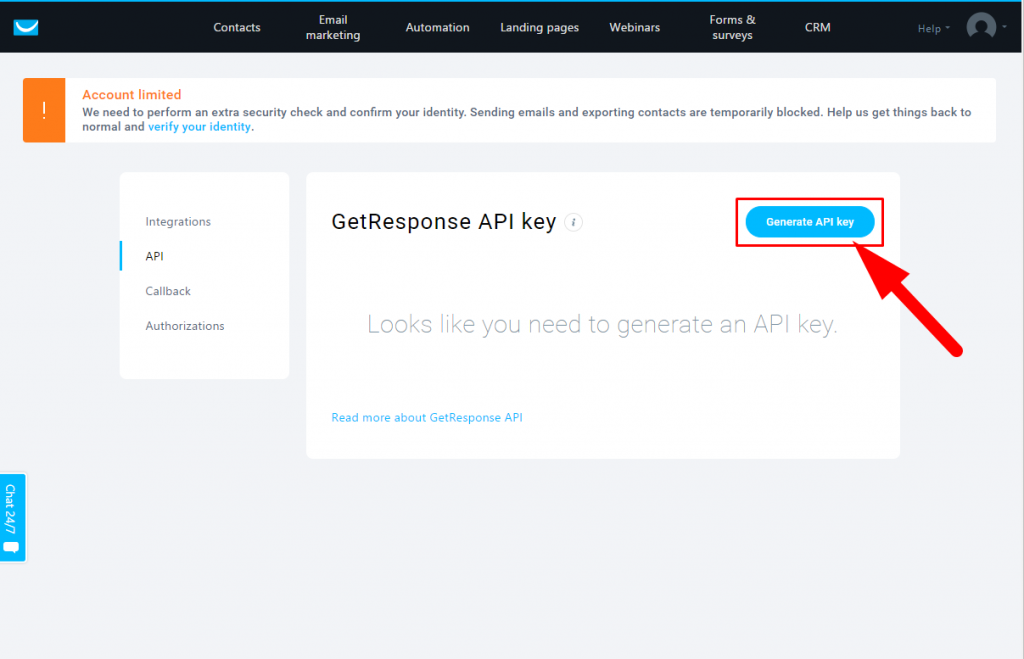Open the Chat 24/7 side widget
The image size is (1024, 659).
click(x=12, y=517)
